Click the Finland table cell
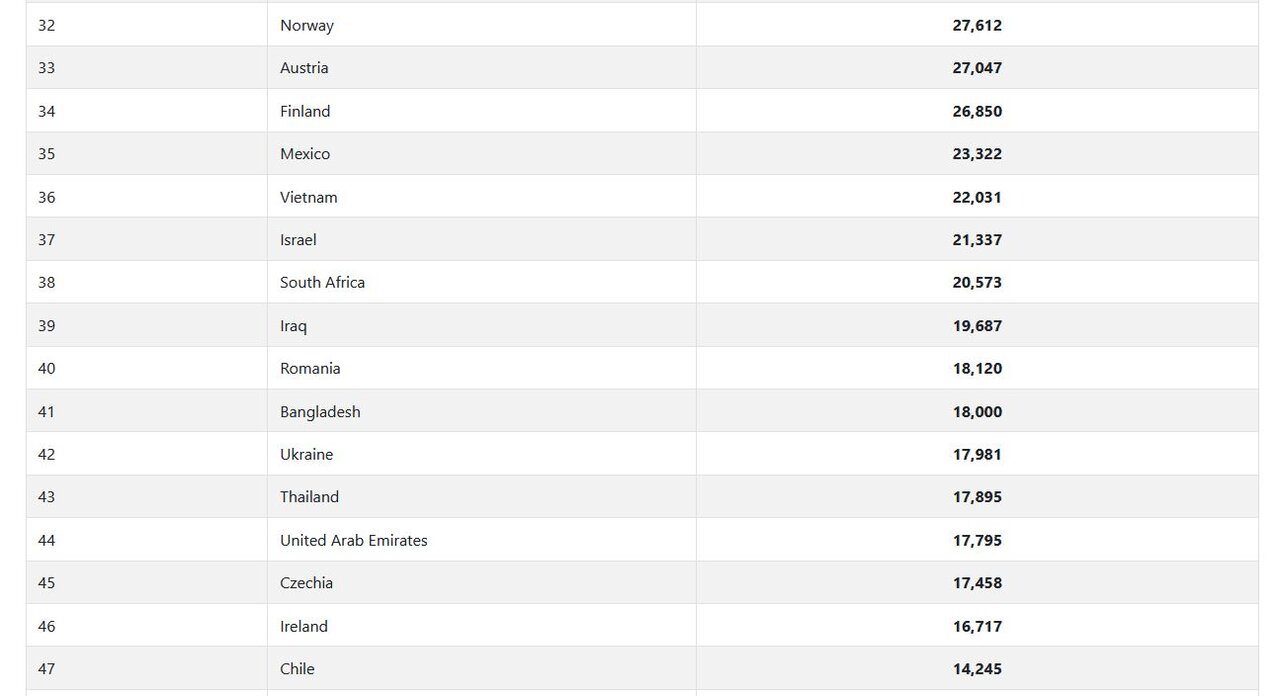Screen dimensions: 1280x696 (305, 111)
